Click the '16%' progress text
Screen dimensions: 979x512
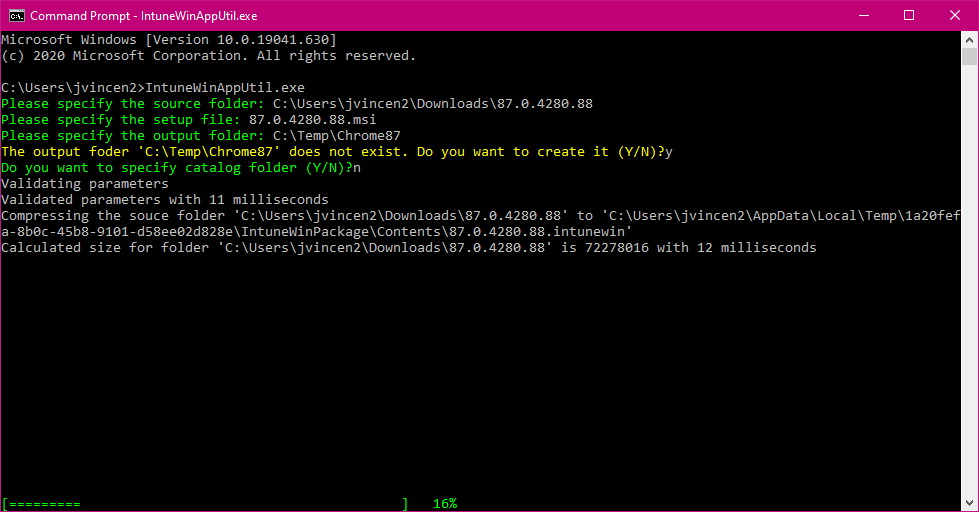[x=445, y=504]
